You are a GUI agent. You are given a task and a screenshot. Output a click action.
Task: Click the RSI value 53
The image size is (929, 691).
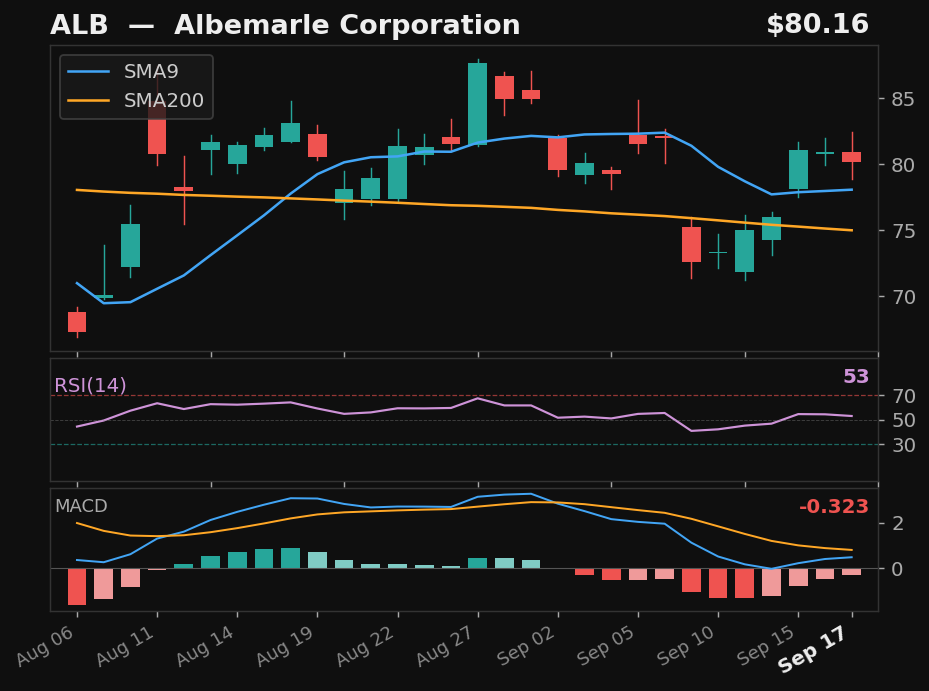[856, 376]
